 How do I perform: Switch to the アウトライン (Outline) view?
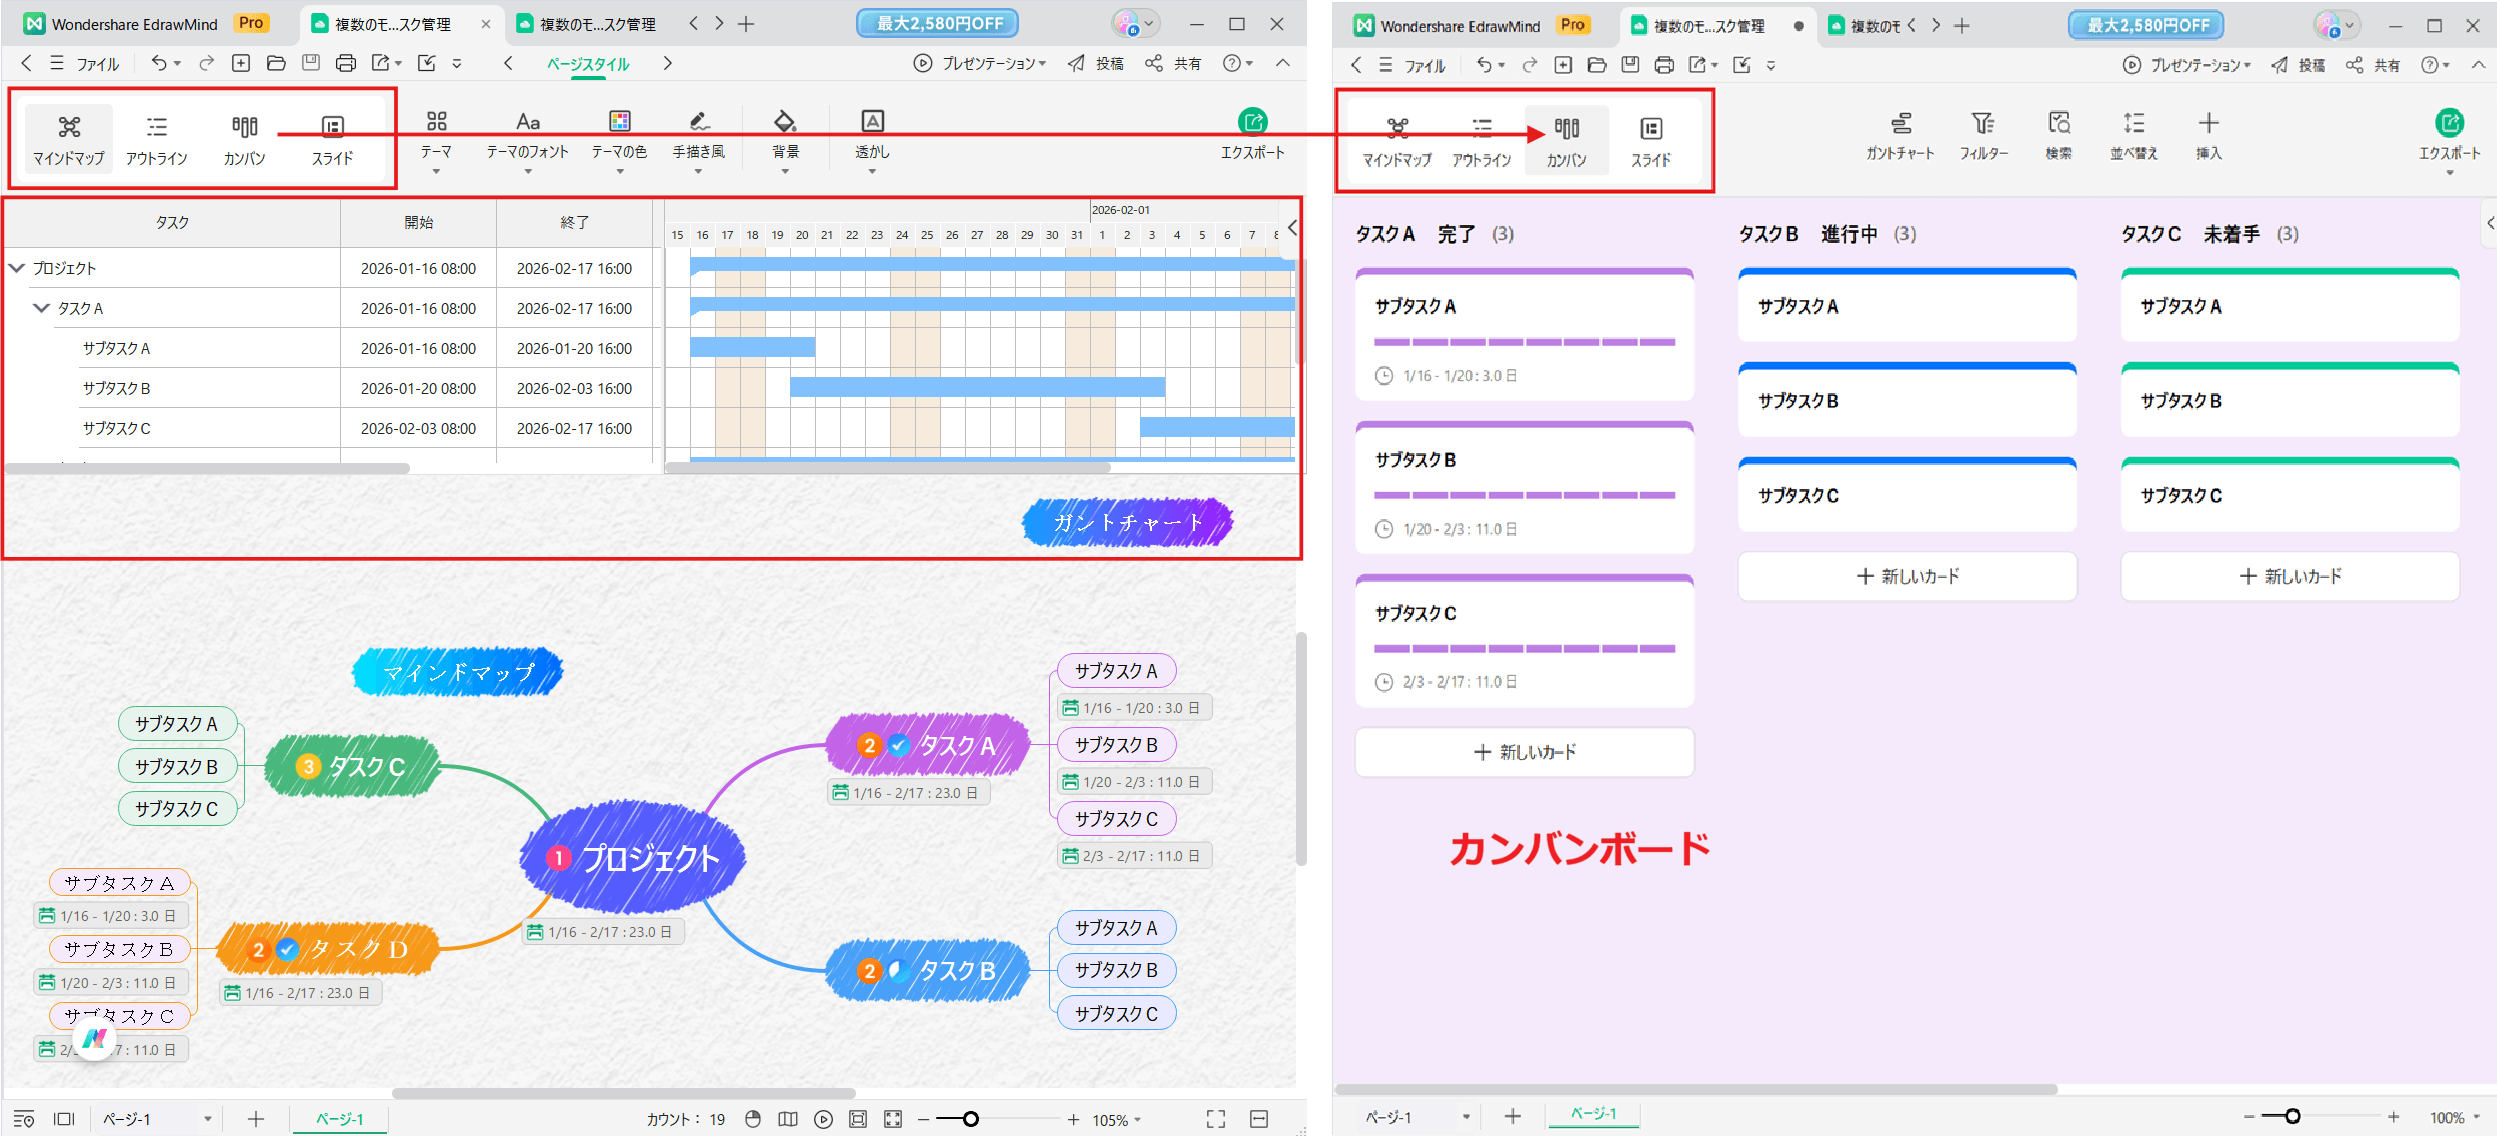point(157,140)
